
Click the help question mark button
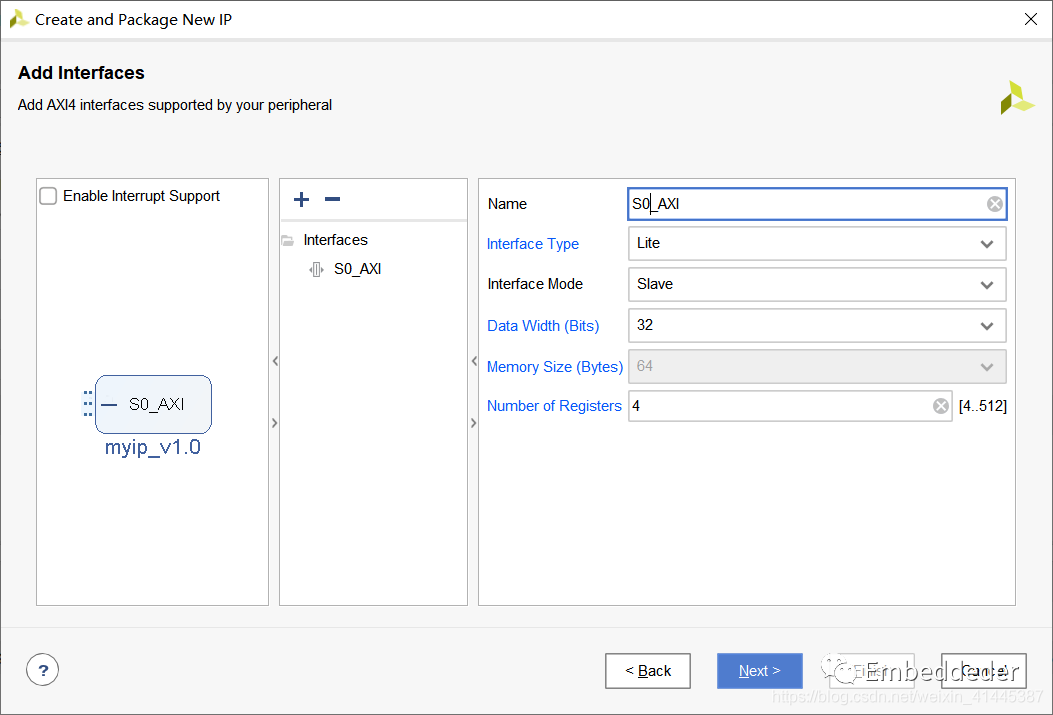43,670
